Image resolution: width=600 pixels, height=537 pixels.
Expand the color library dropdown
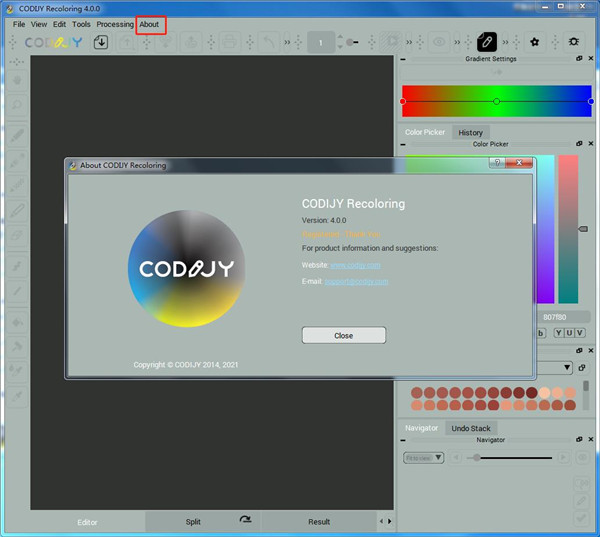point(568,367)
